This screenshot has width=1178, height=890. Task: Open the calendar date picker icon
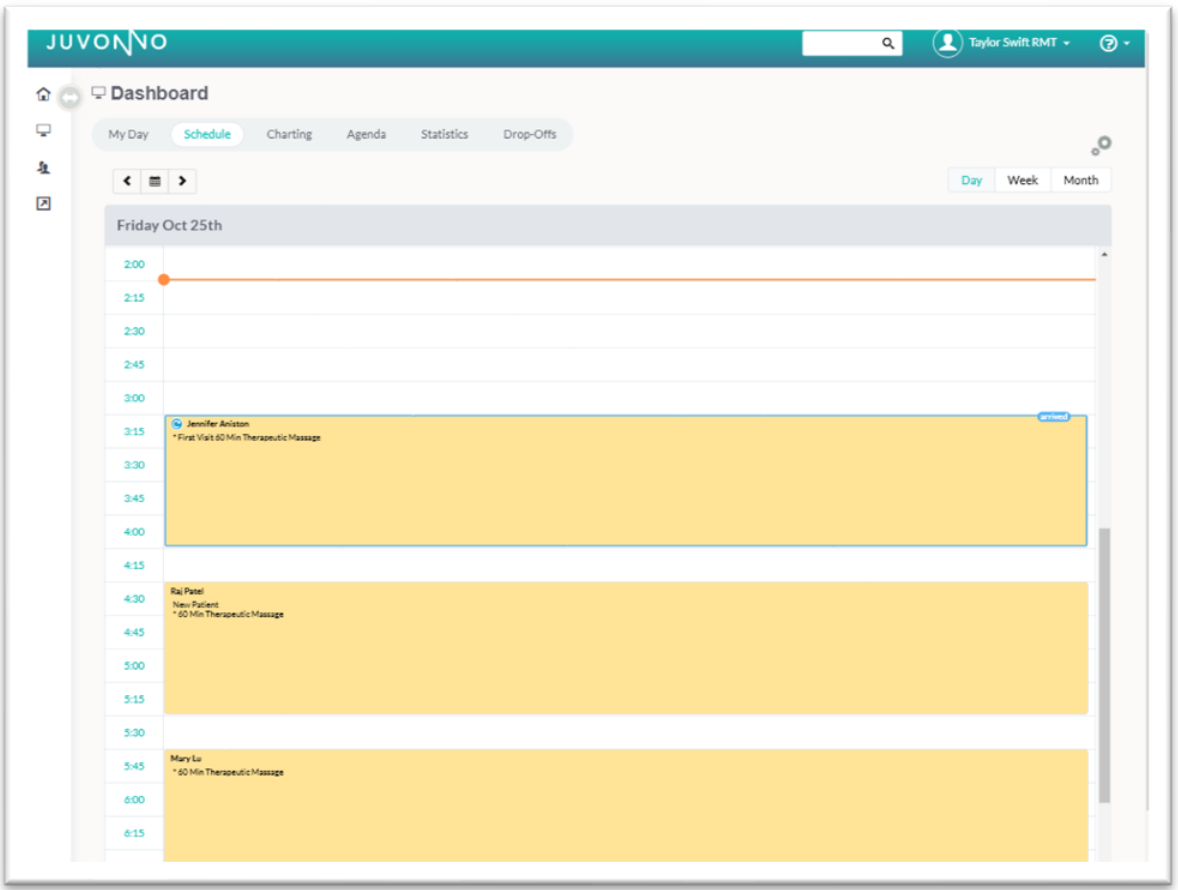(155, 181)
